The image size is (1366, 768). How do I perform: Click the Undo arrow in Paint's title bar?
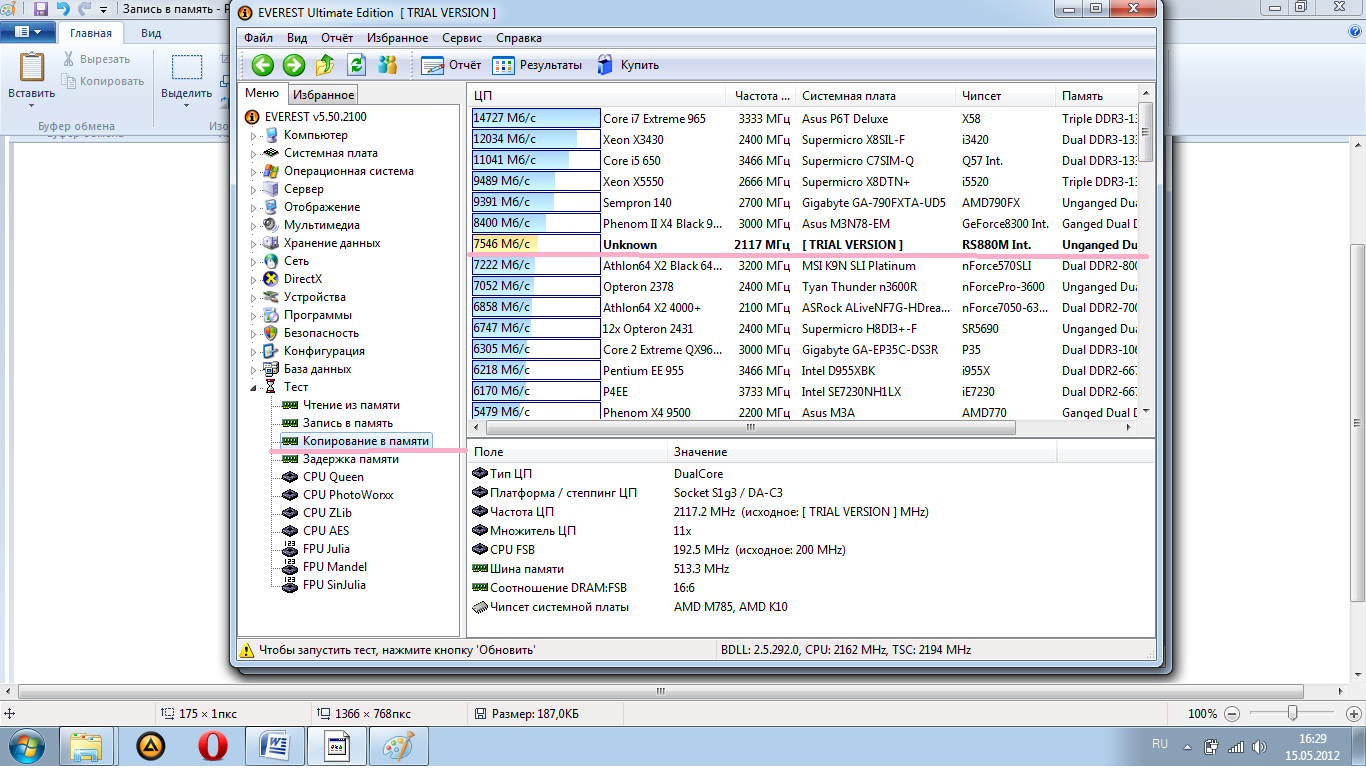click(62, 9)
